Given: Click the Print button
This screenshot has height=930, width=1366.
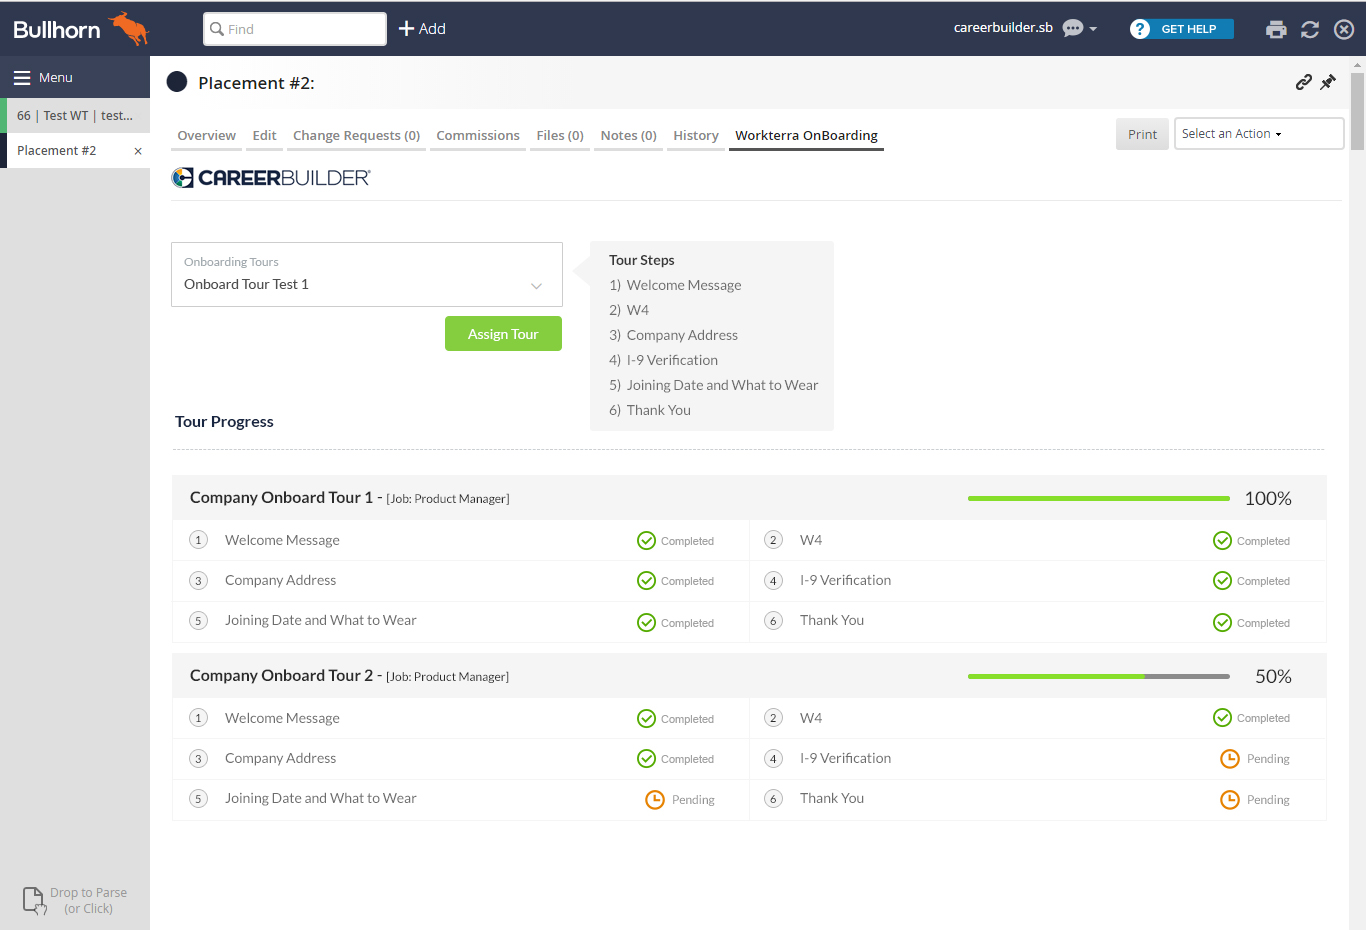Looking at the screenshot, I should (x=1142, y=134).
